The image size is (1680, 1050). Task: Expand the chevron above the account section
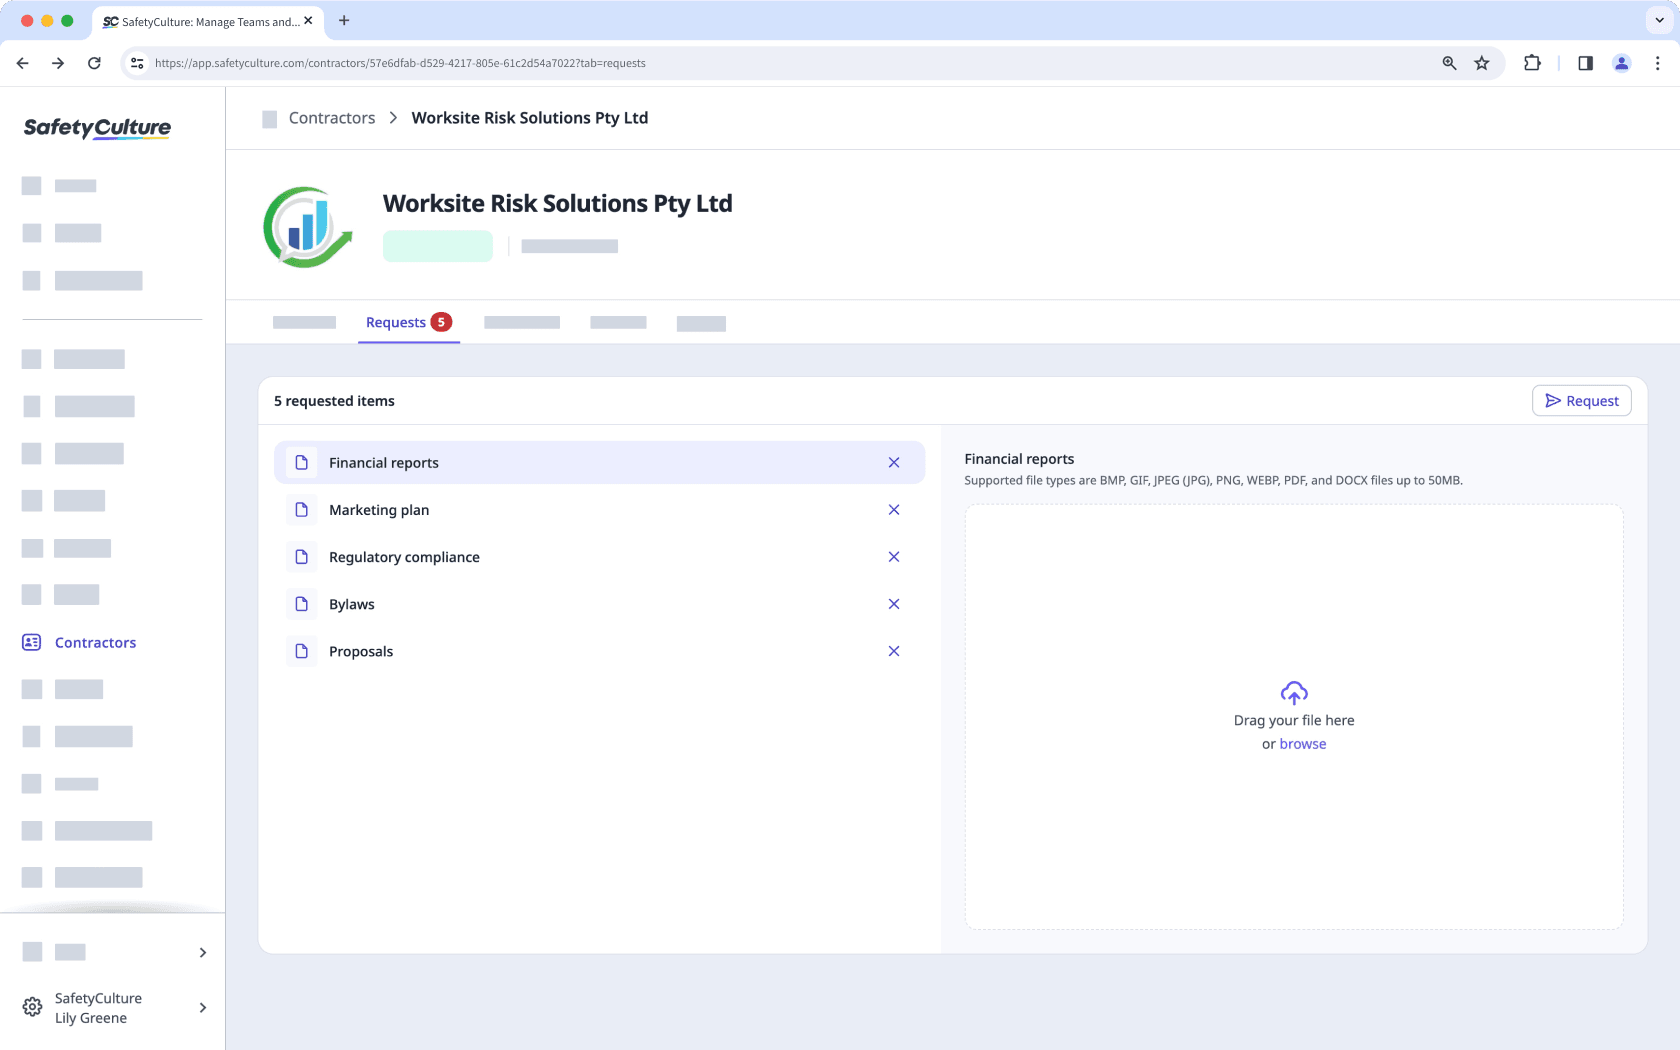click(x=202, y=952)
